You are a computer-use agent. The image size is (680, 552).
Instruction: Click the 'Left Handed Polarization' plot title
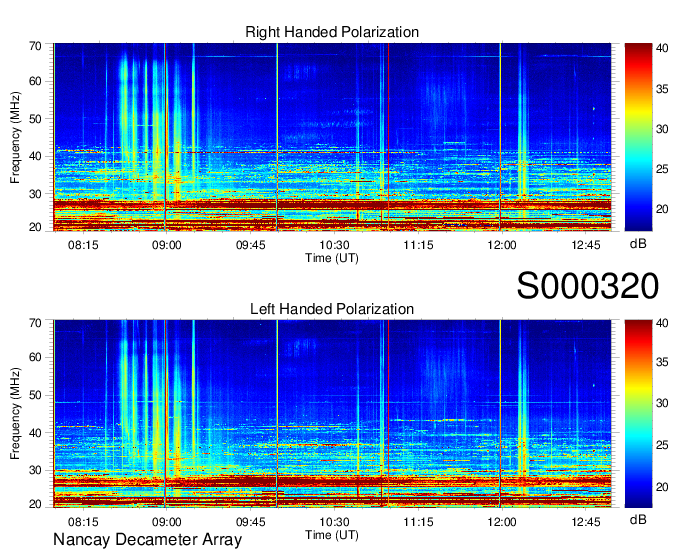click(x=332, y=309)
